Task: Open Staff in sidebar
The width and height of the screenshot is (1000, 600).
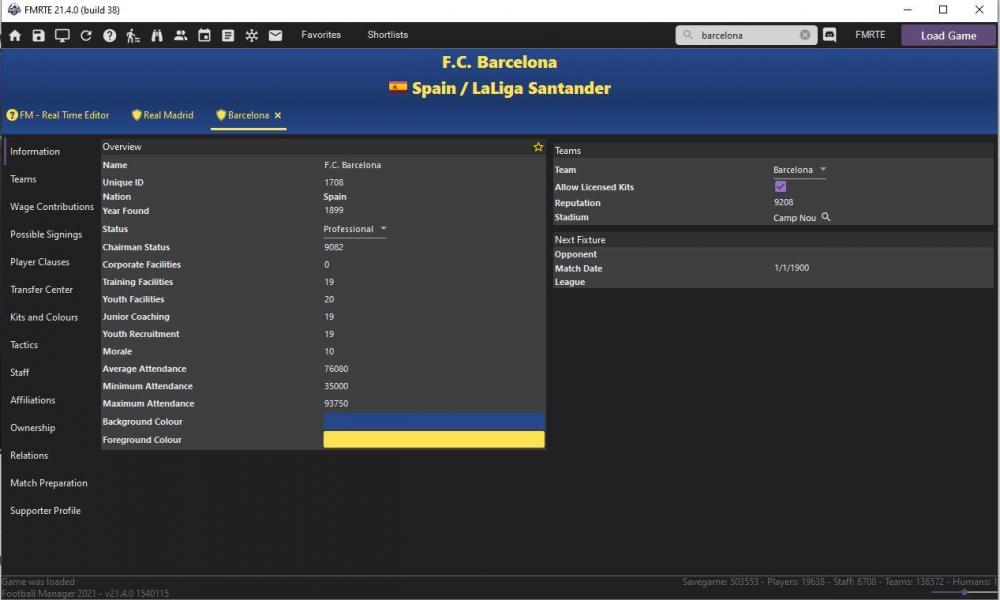Action: tap(20, 372)
